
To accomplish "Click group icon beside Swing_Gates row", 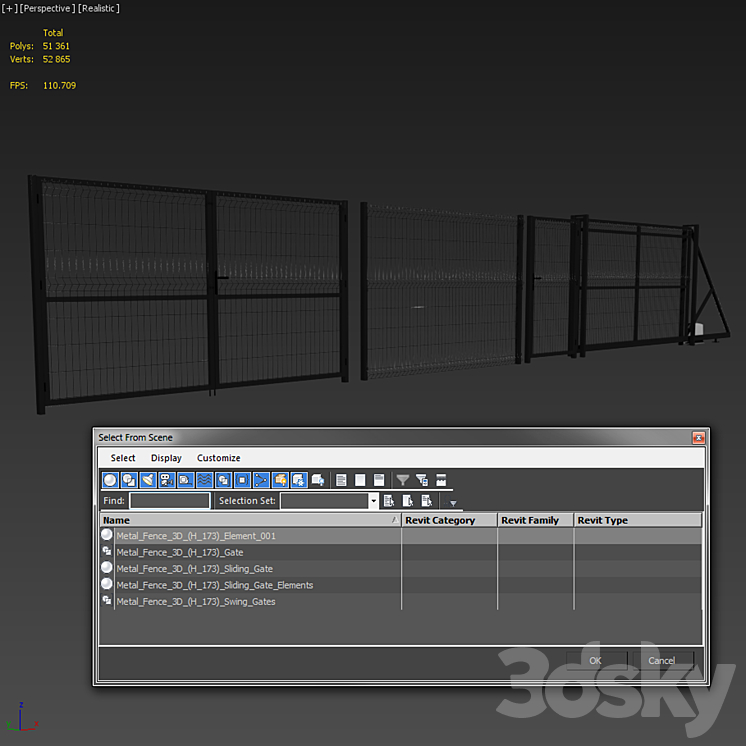I will (107, 600).
